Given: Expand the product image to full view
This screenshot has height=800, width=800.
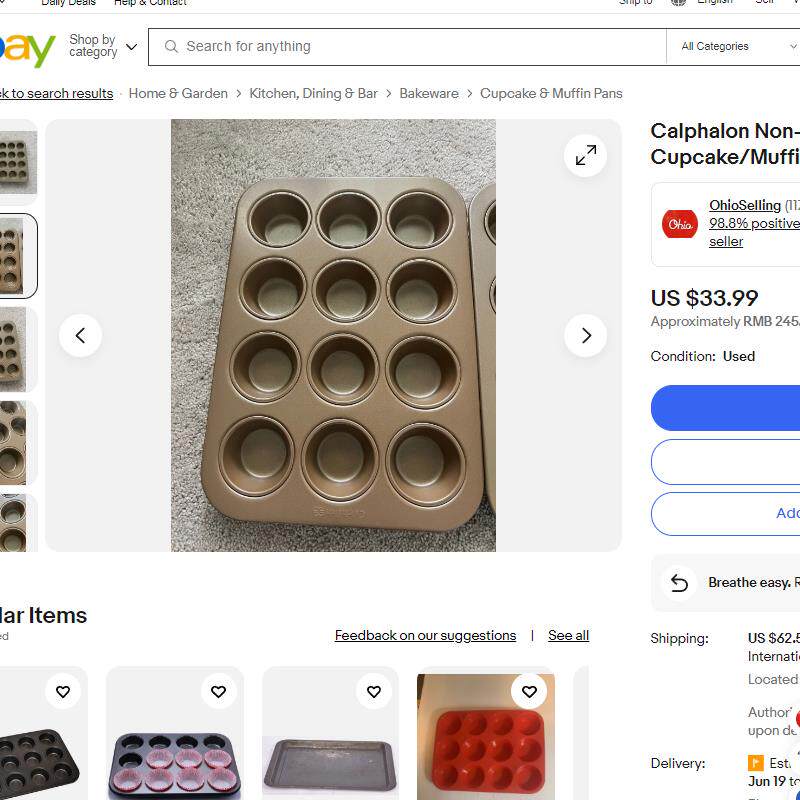Looking at the screenshot, I should (x=586, y=155).
